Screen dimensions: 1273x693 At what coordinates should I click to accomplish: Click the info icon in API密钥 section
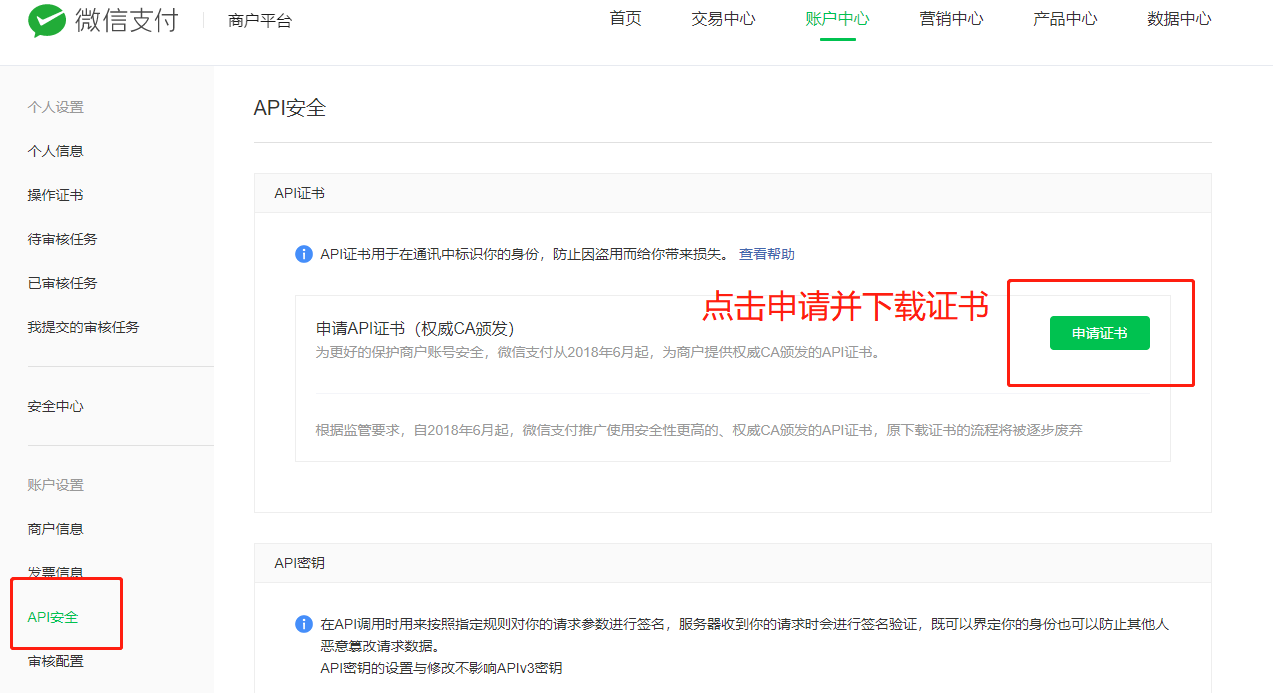[x=304, y=624]
